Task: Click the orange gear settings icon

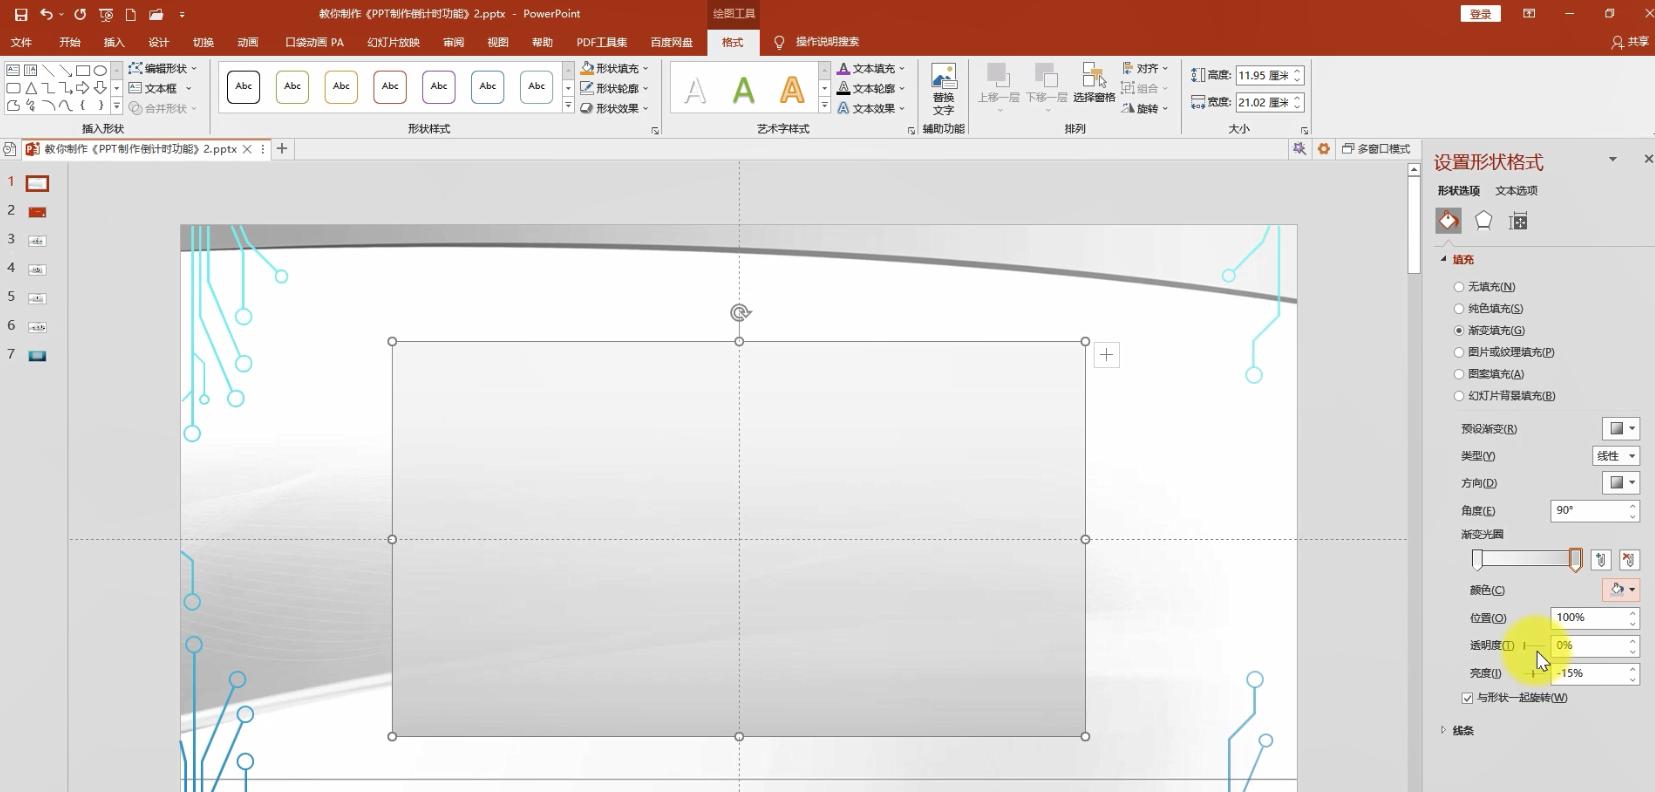Action: [x=1323, y=149]
